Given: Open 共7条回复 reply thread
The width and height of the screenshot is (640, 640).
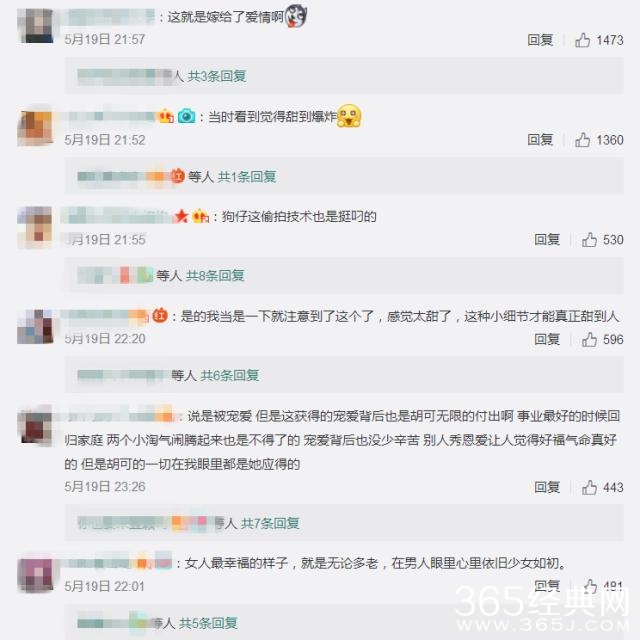Looking at the screenshot, I should point(270,523).
